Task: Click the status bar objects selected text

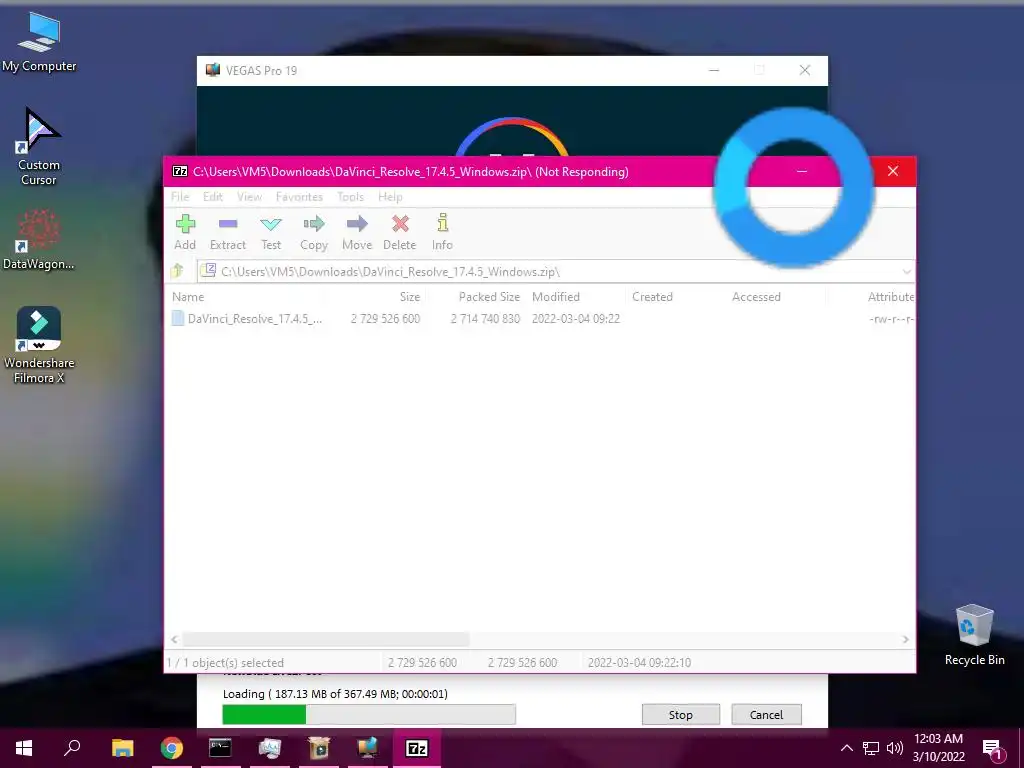Action: tap(225, 662)
